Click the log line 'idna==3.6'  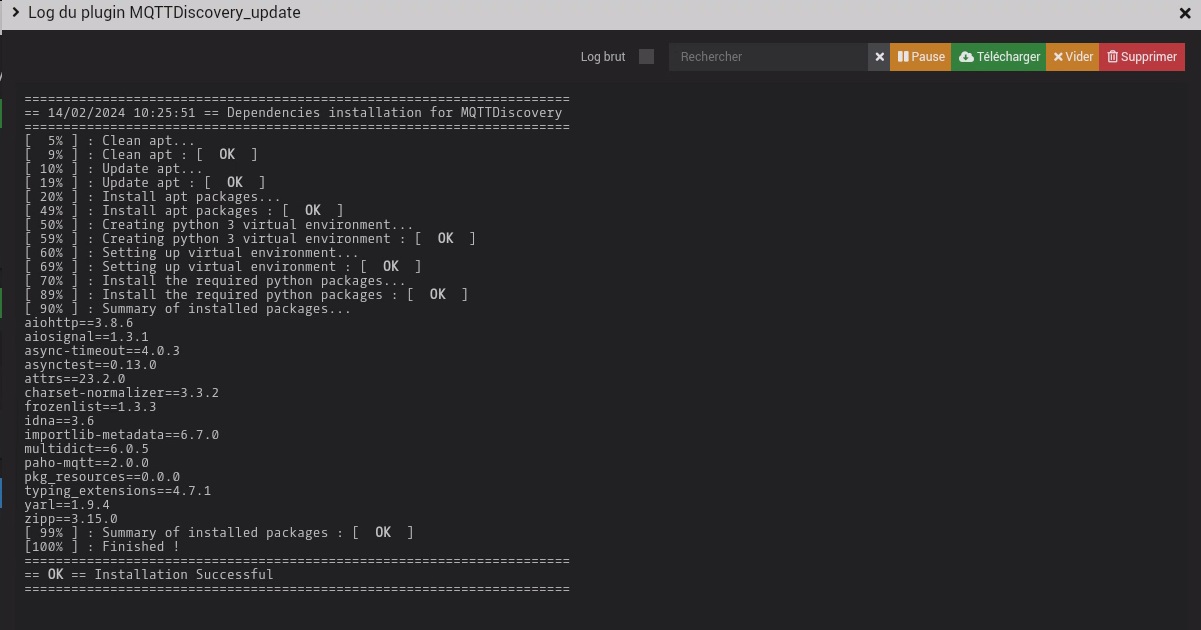[60, 421]
